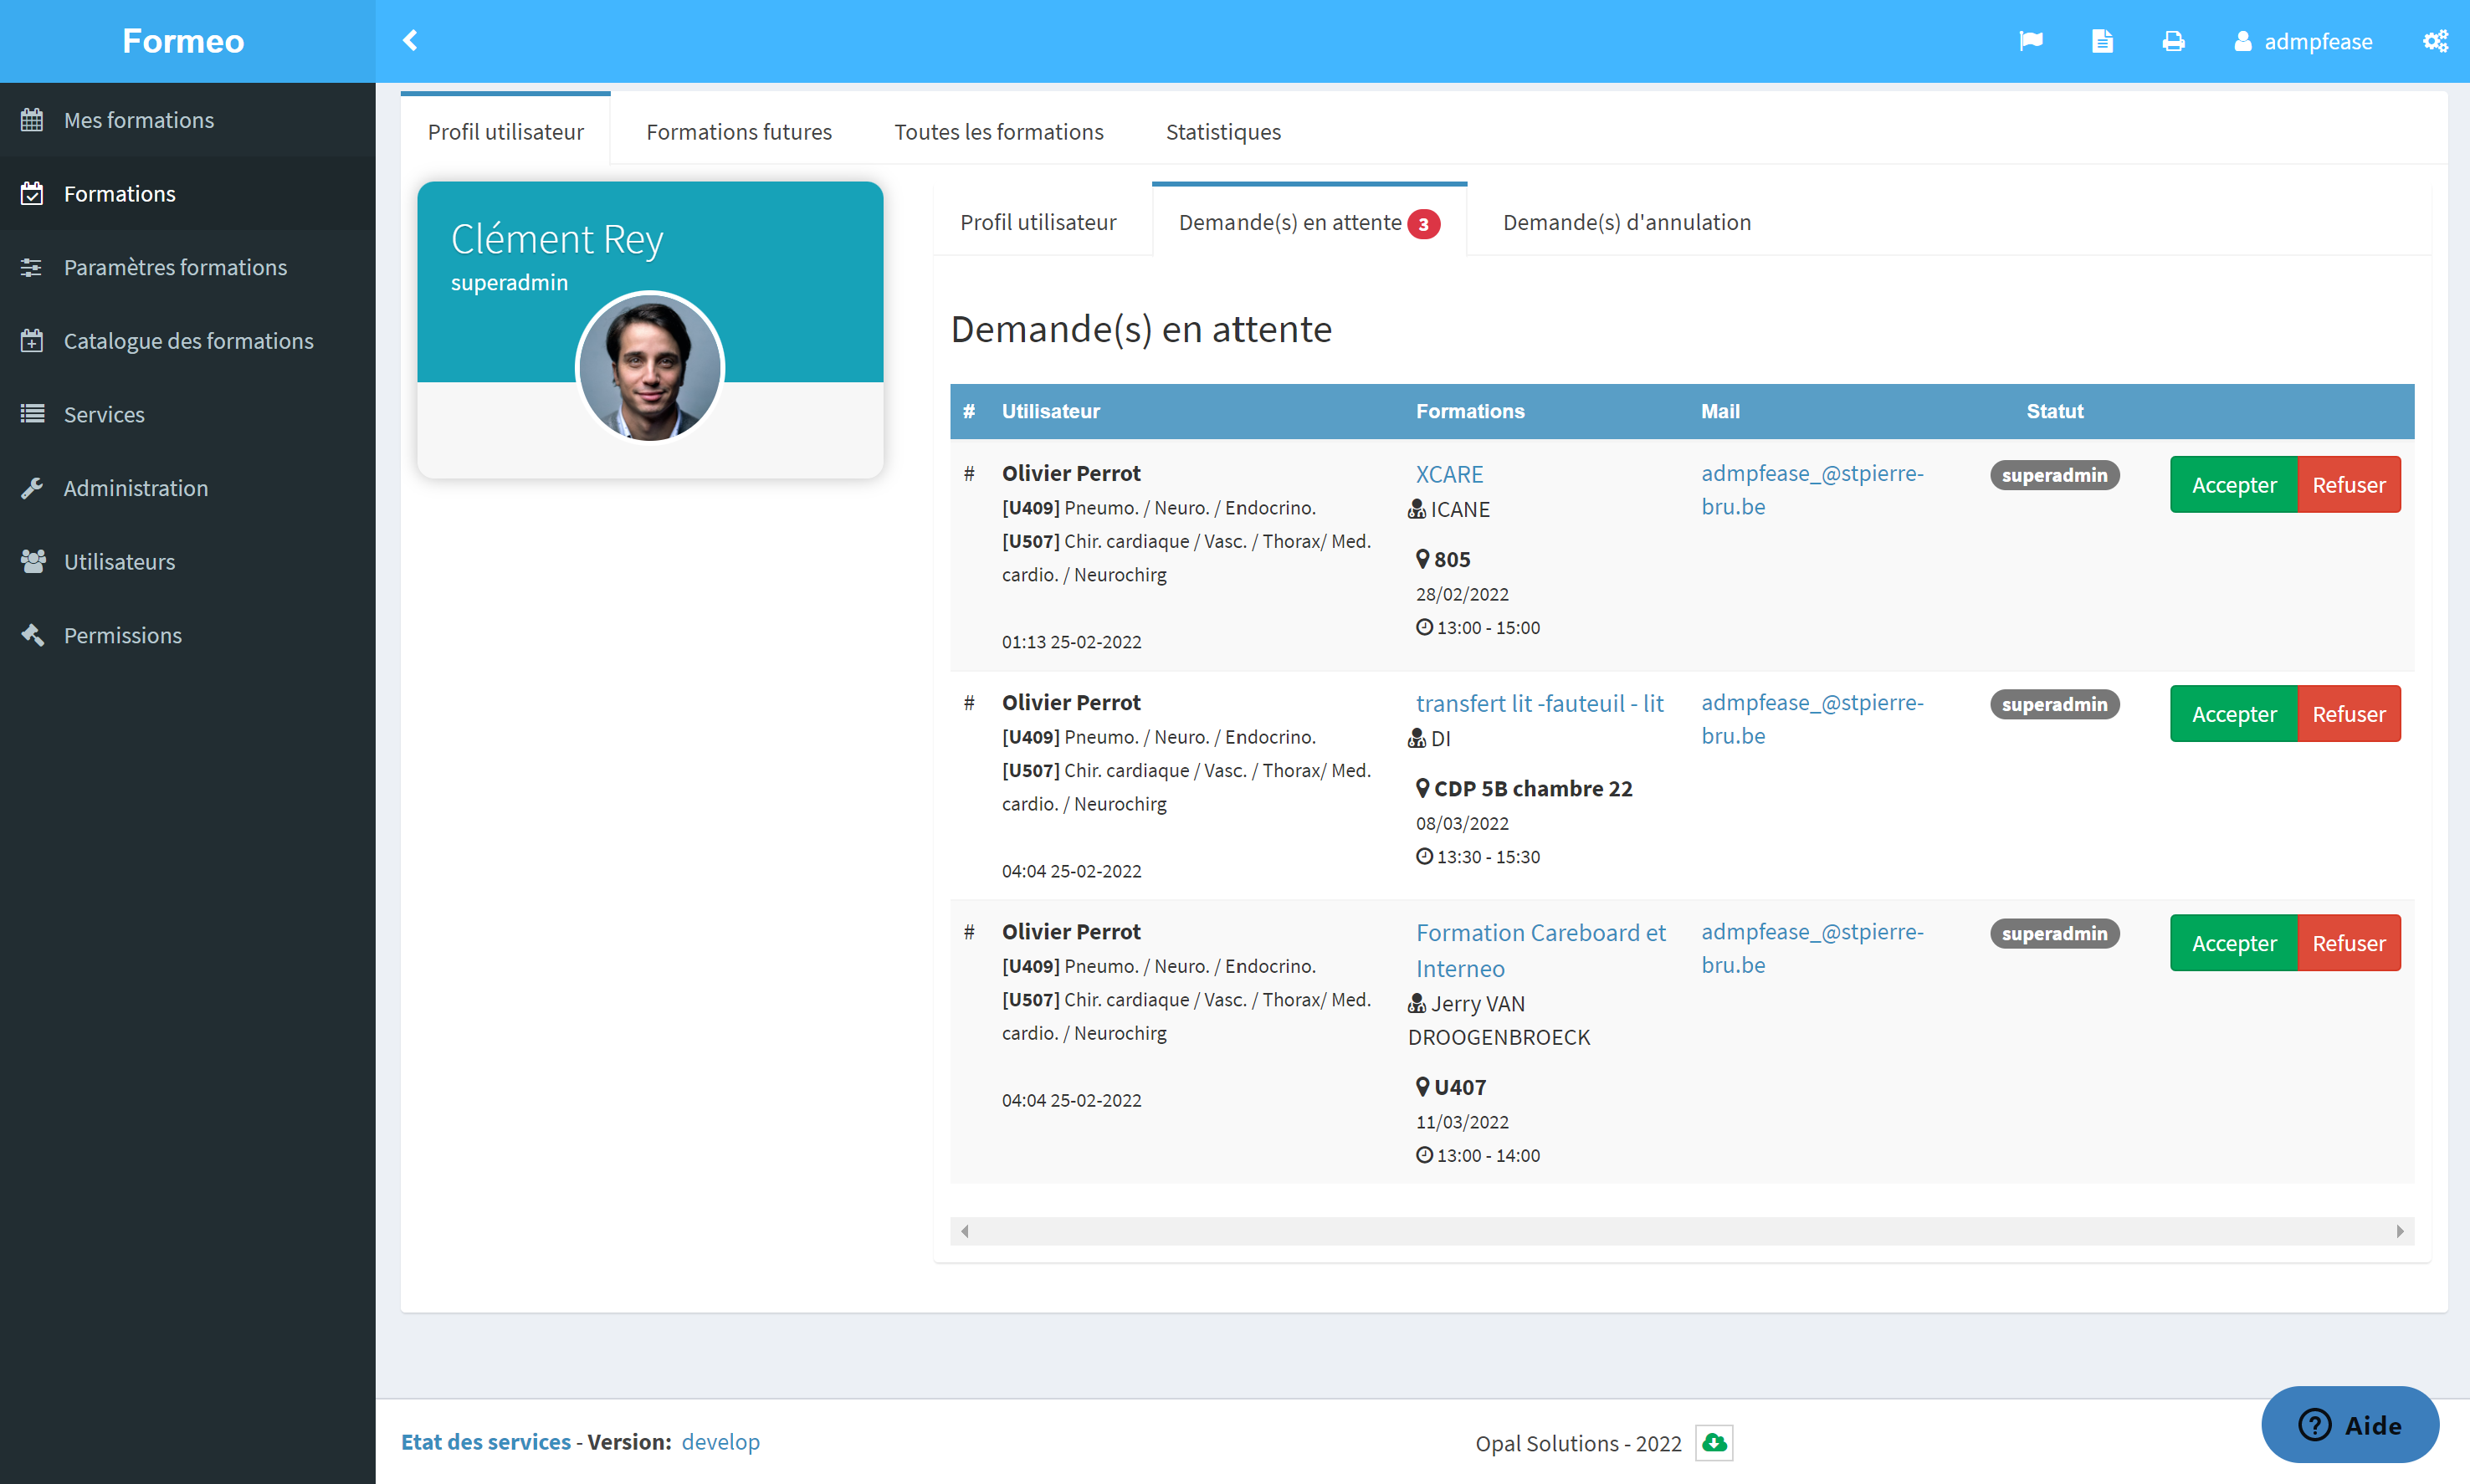The width and height of the screenshot is (2470, 1484).
Task: Open the XCARE formation link
Action: coord(1449,474)
